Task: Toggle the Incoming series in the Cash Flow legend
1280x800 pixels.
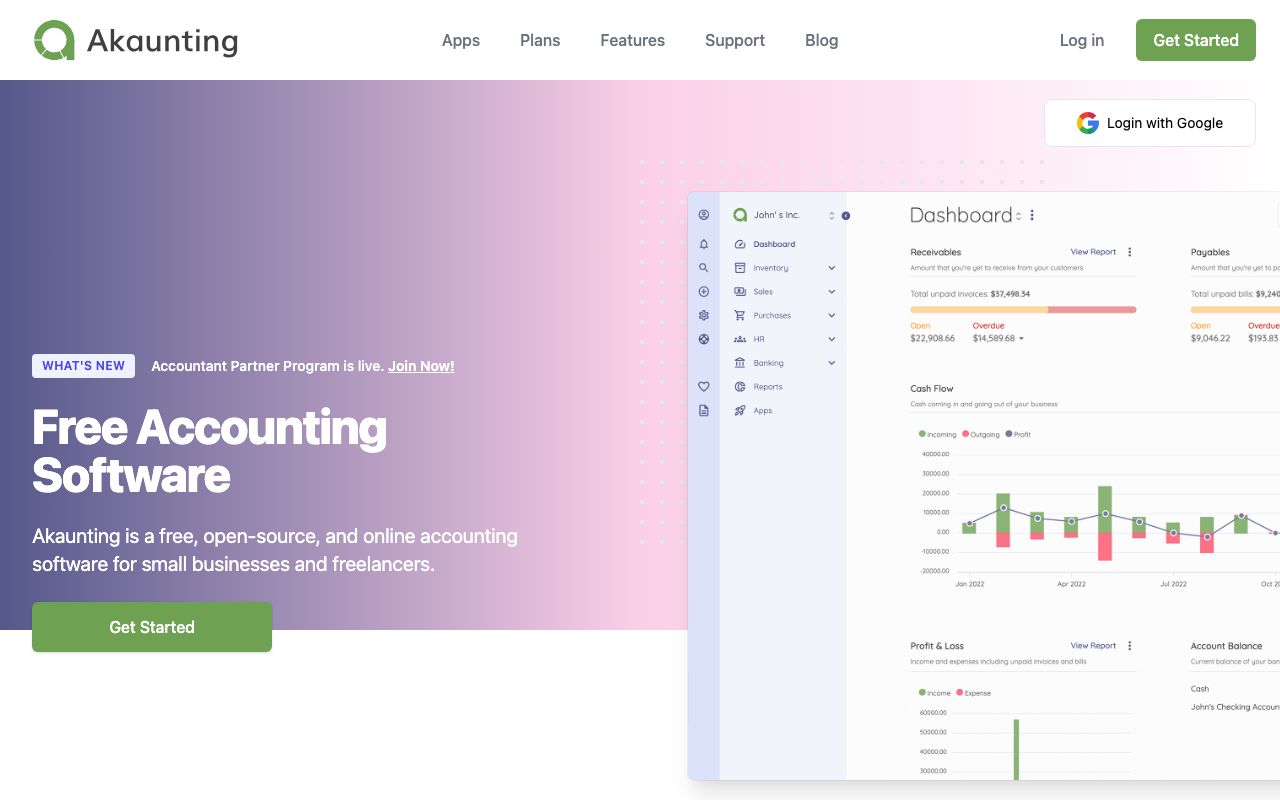Action: tap(938, 434)
